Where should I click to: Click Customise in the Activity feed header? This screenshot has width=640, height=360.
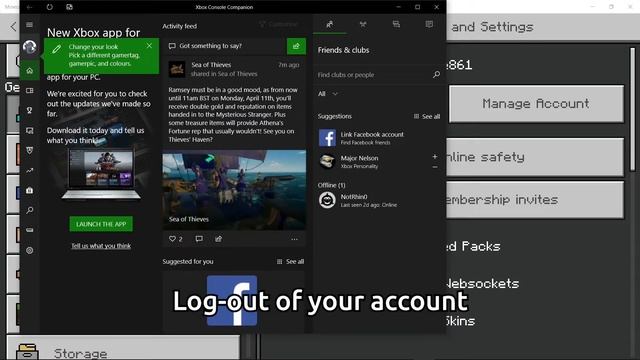pyautogui.click(x=279, y=24)
